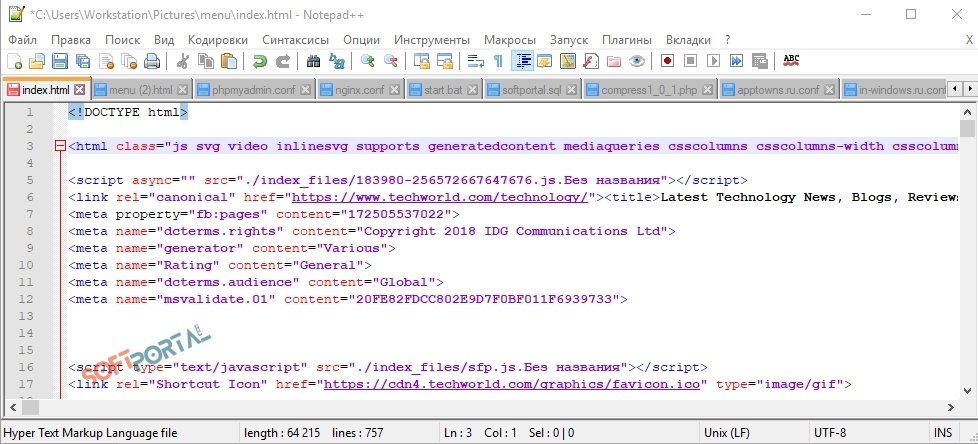Open the Replace dialog icon
The height and width of the screenshot is (444, 978).
pyautogui.click(x=337, y=61)
